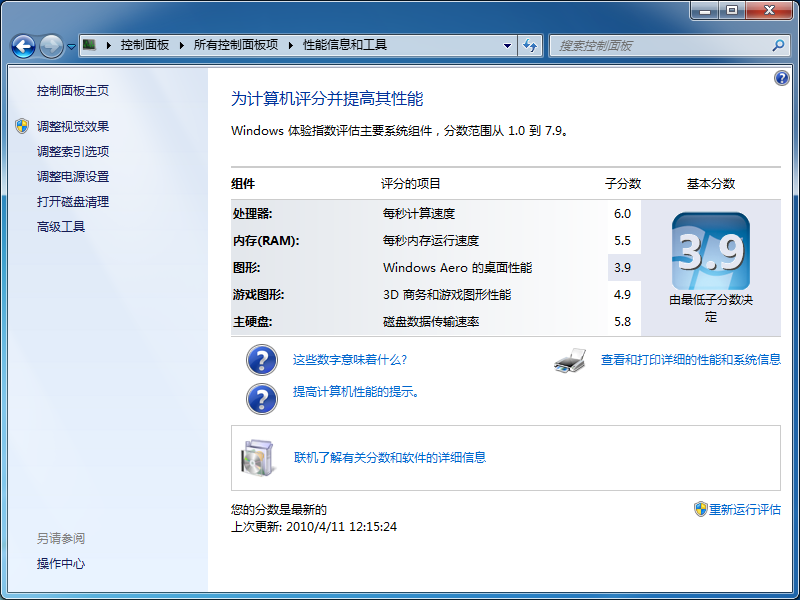Click the back navigation arrow button
This screenshot has width=800, height=600.
pyautogui.click(x=23, y=46)
